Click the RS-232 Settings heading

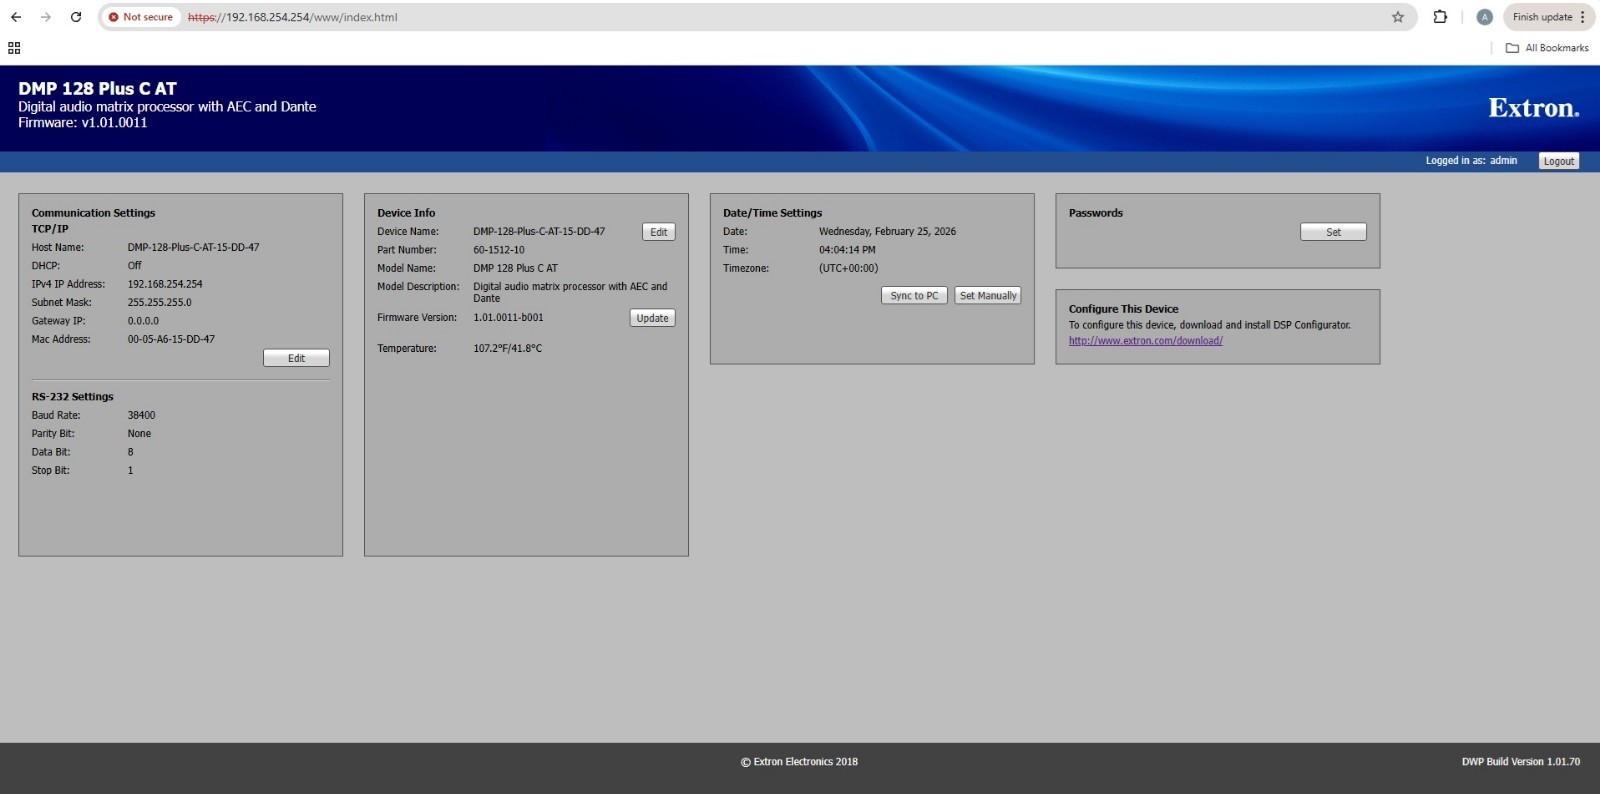(x=72, y=397)
